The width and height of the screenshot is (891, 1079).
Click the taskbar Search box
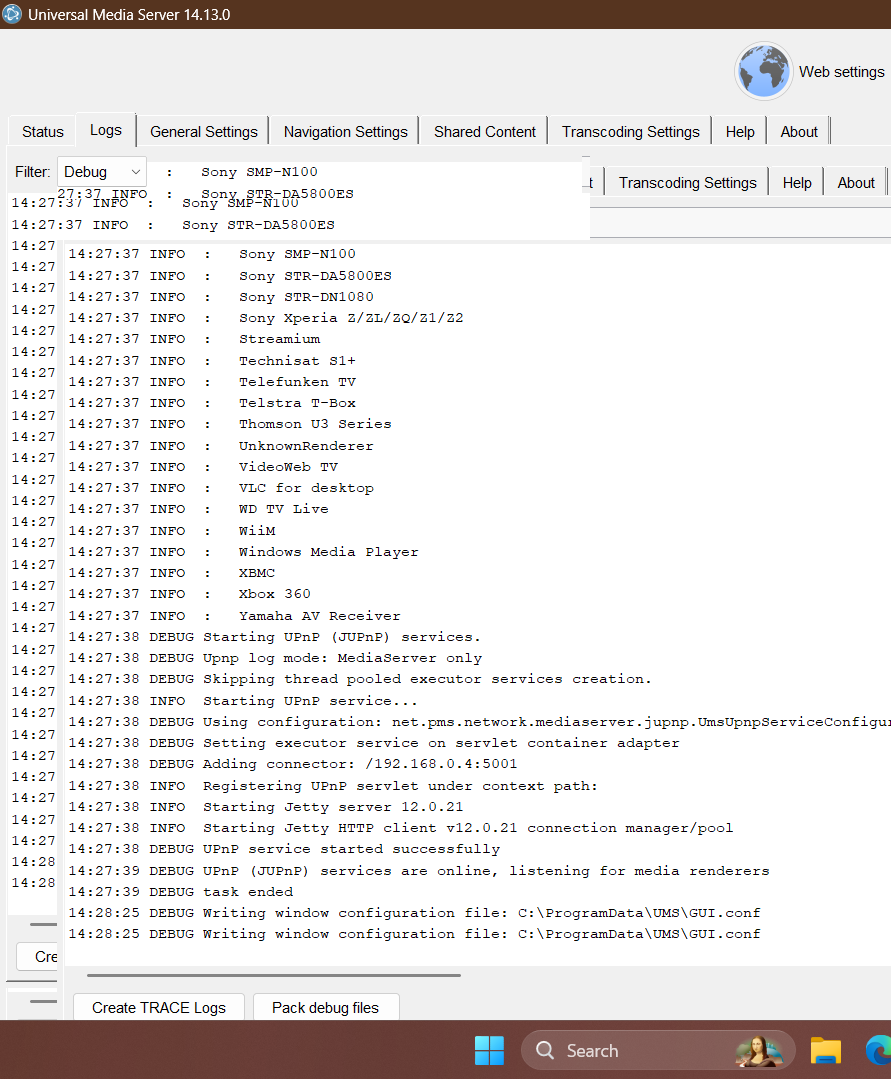658,1051
